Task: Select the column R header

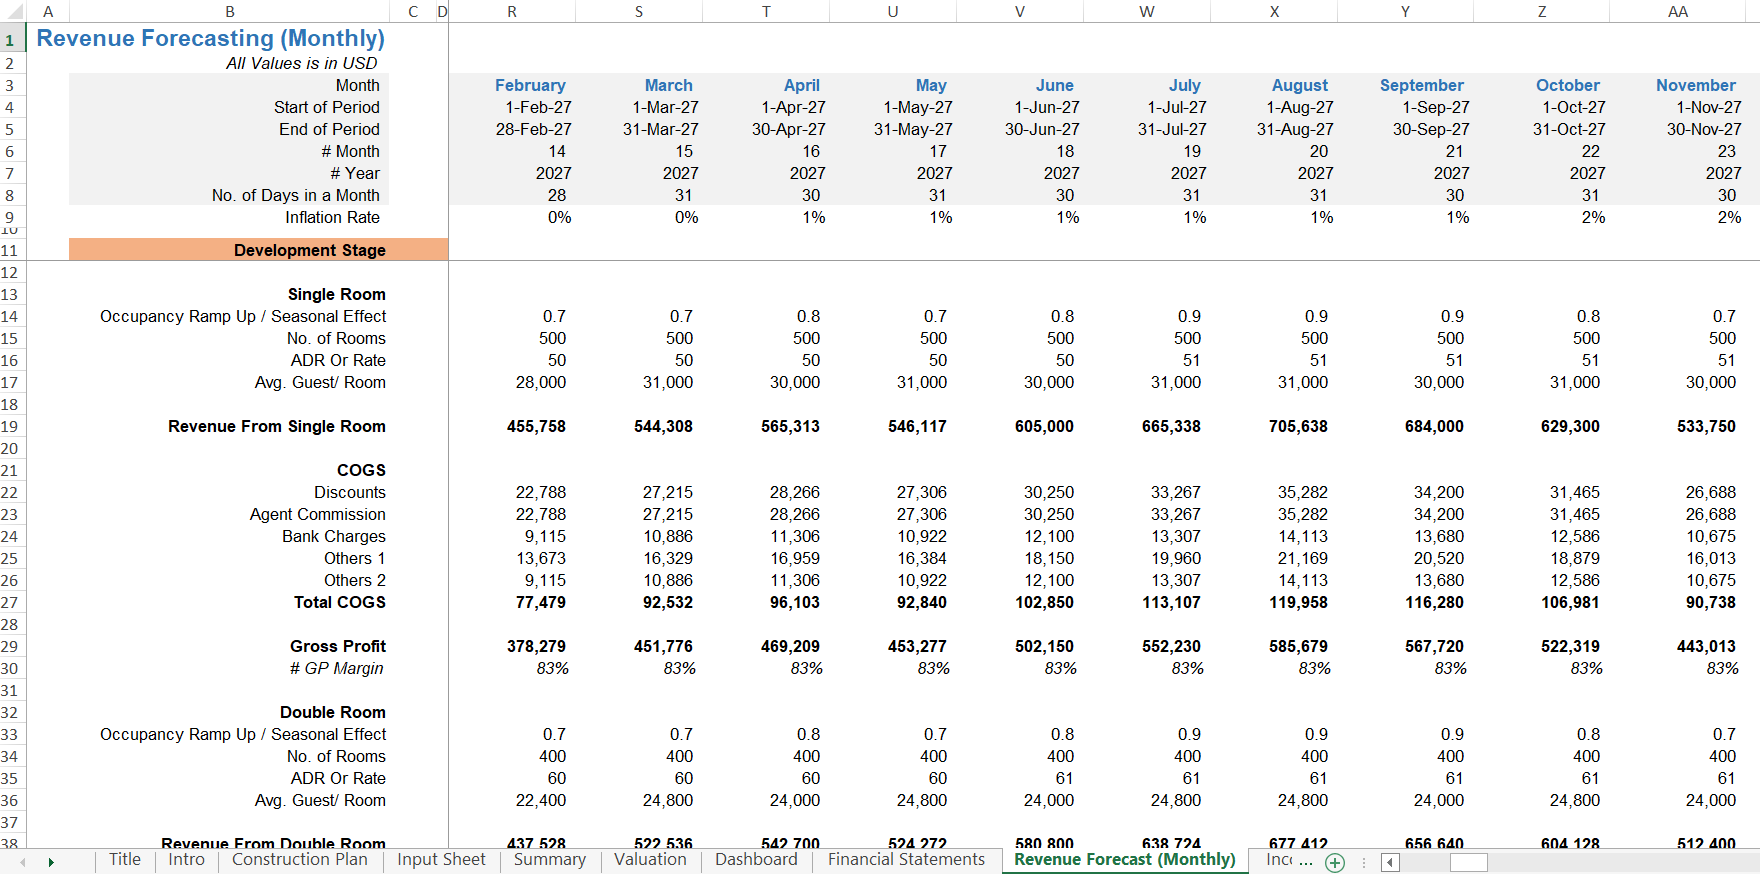Action: pos(512,12)
